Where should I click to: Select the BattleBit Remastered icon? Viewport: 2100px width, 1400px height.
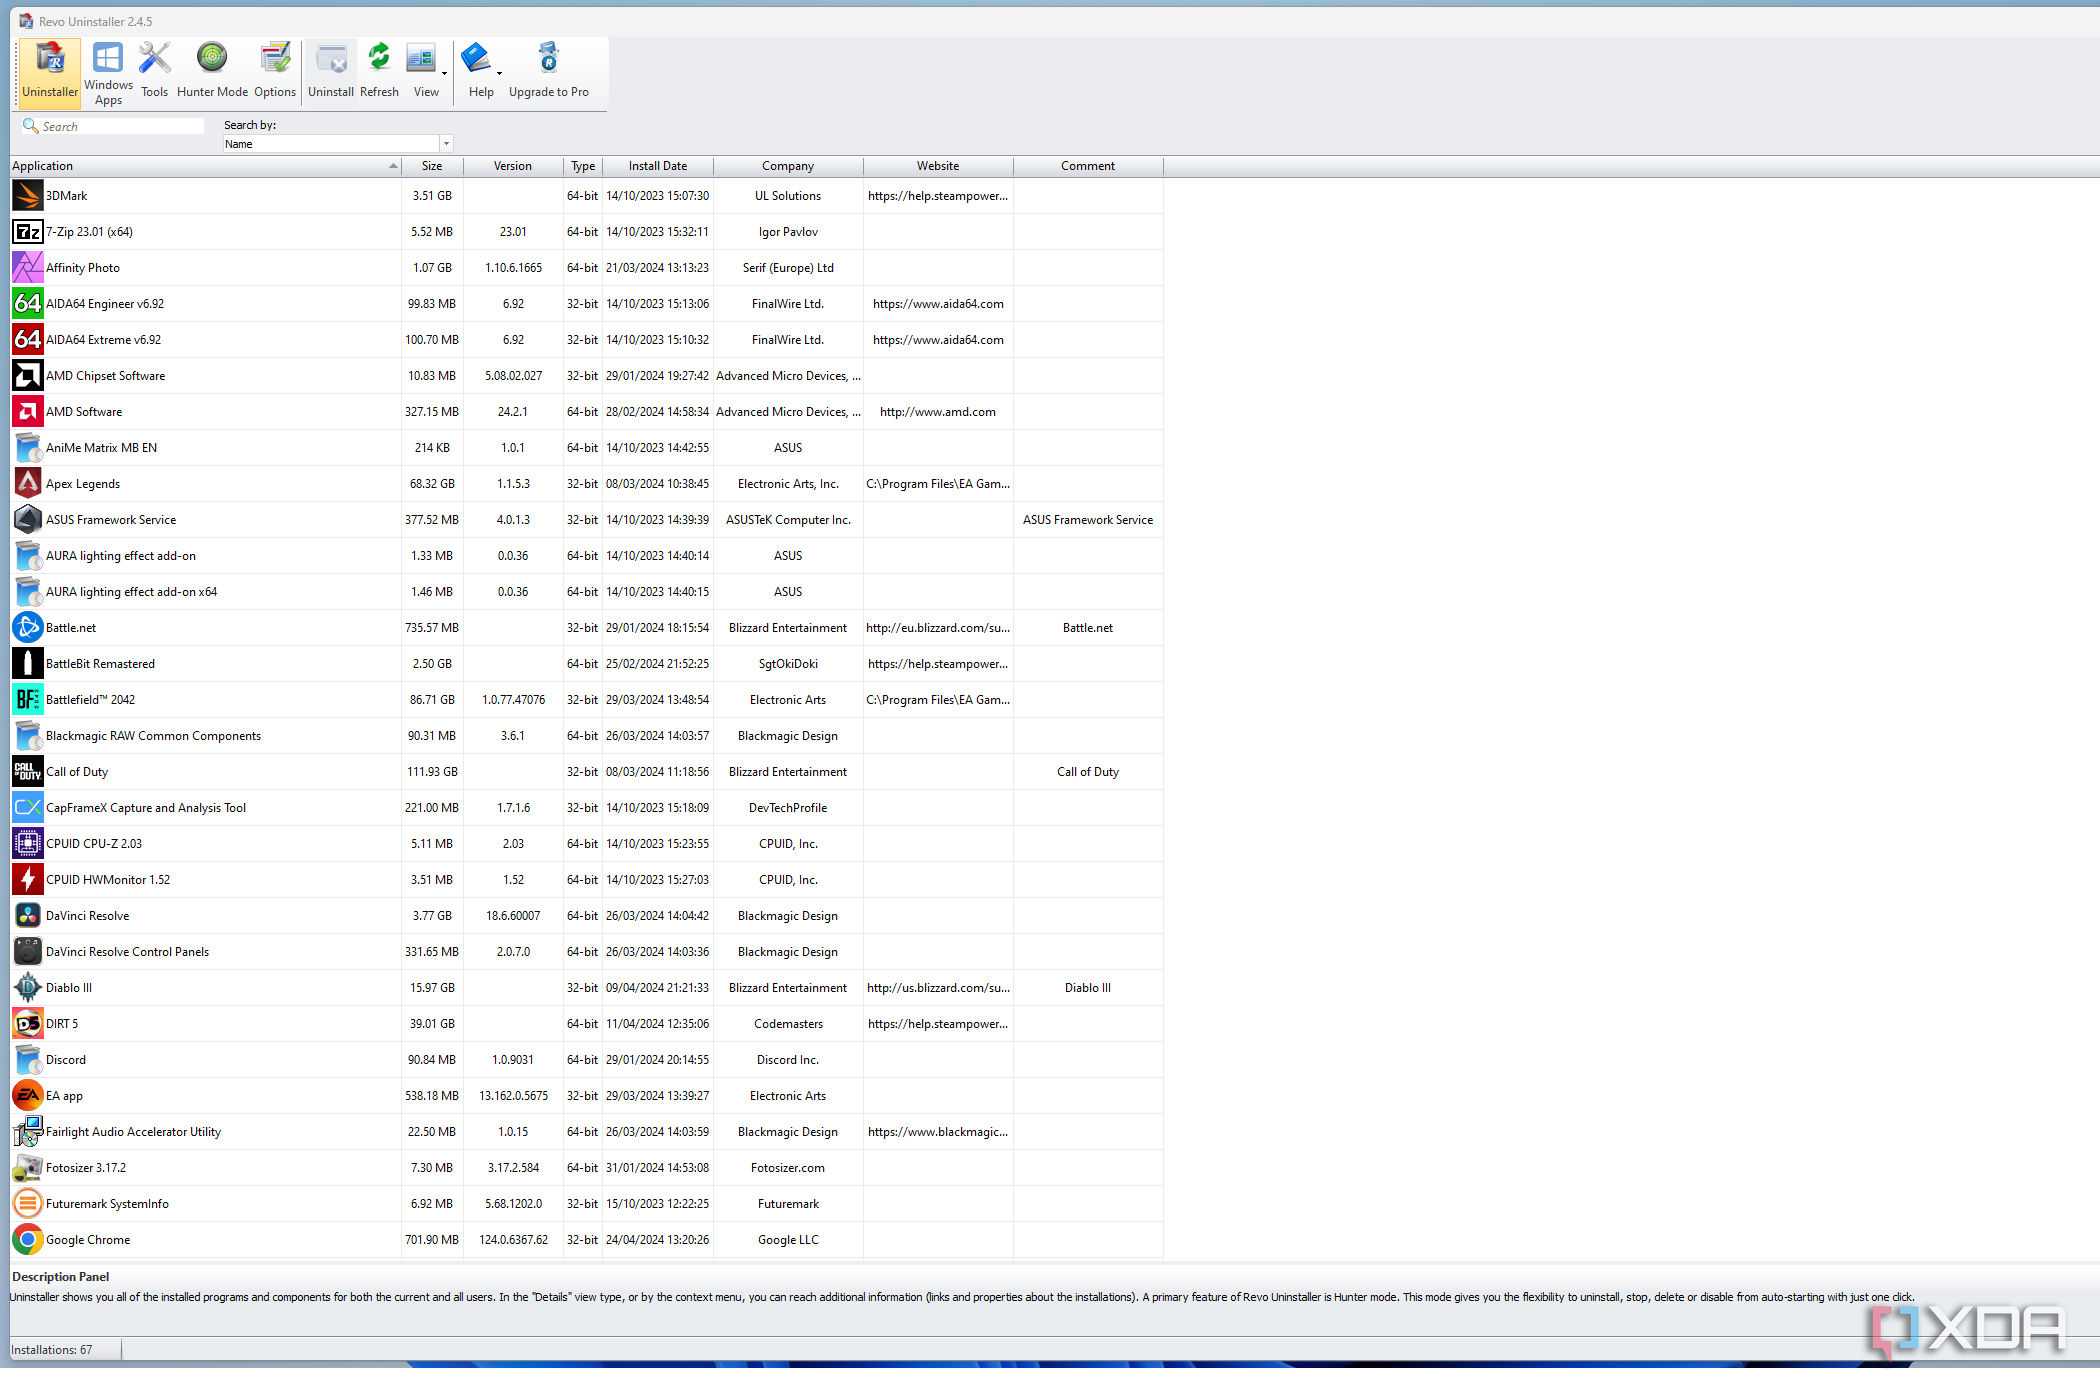(28, 664)
